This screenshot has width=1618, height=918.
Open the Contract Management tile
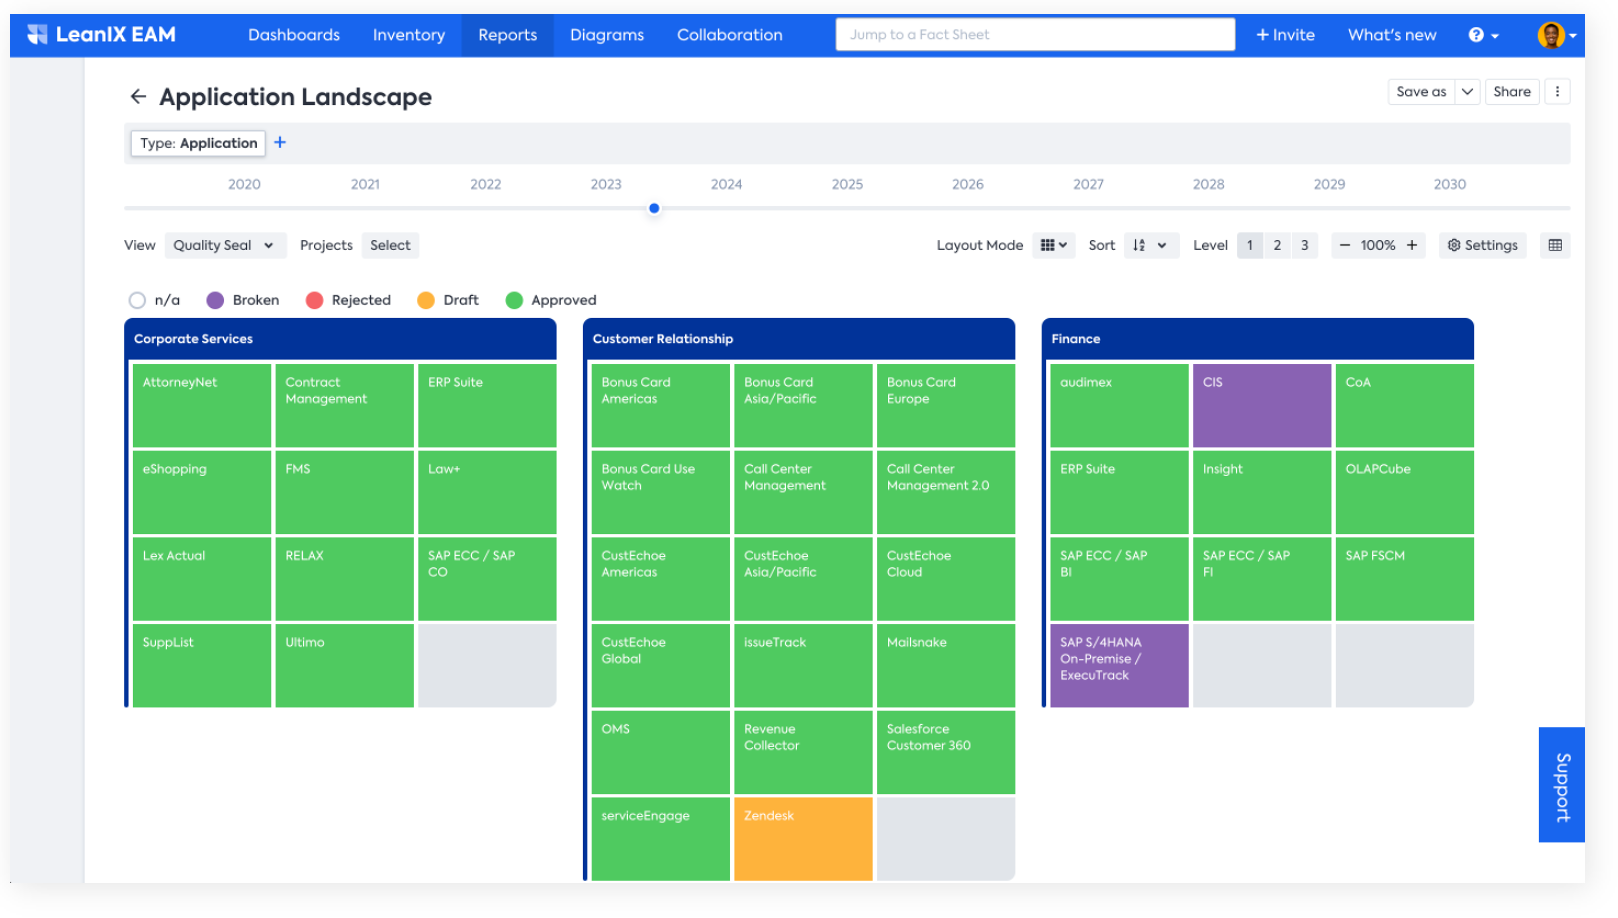345,405
